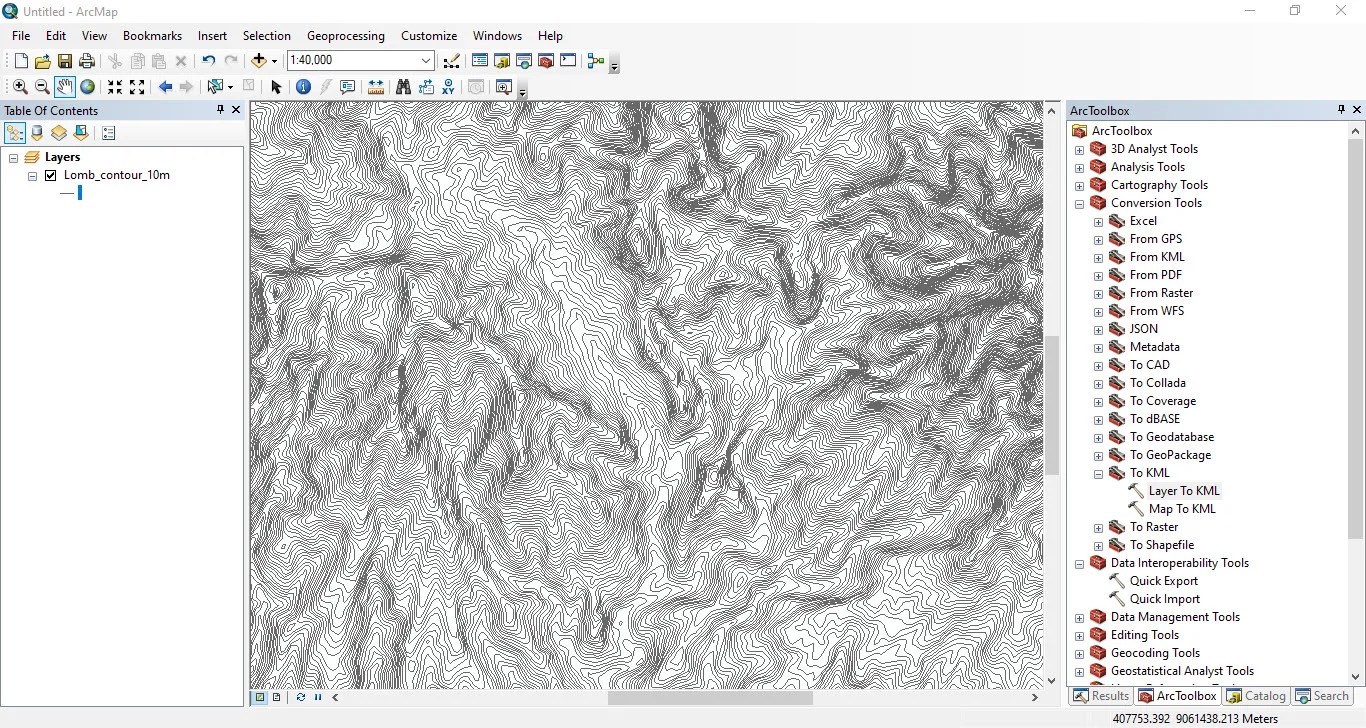Run the Layer To KML tool
This screenshot has width=1366, height=728.
(x=1185, y=490)
